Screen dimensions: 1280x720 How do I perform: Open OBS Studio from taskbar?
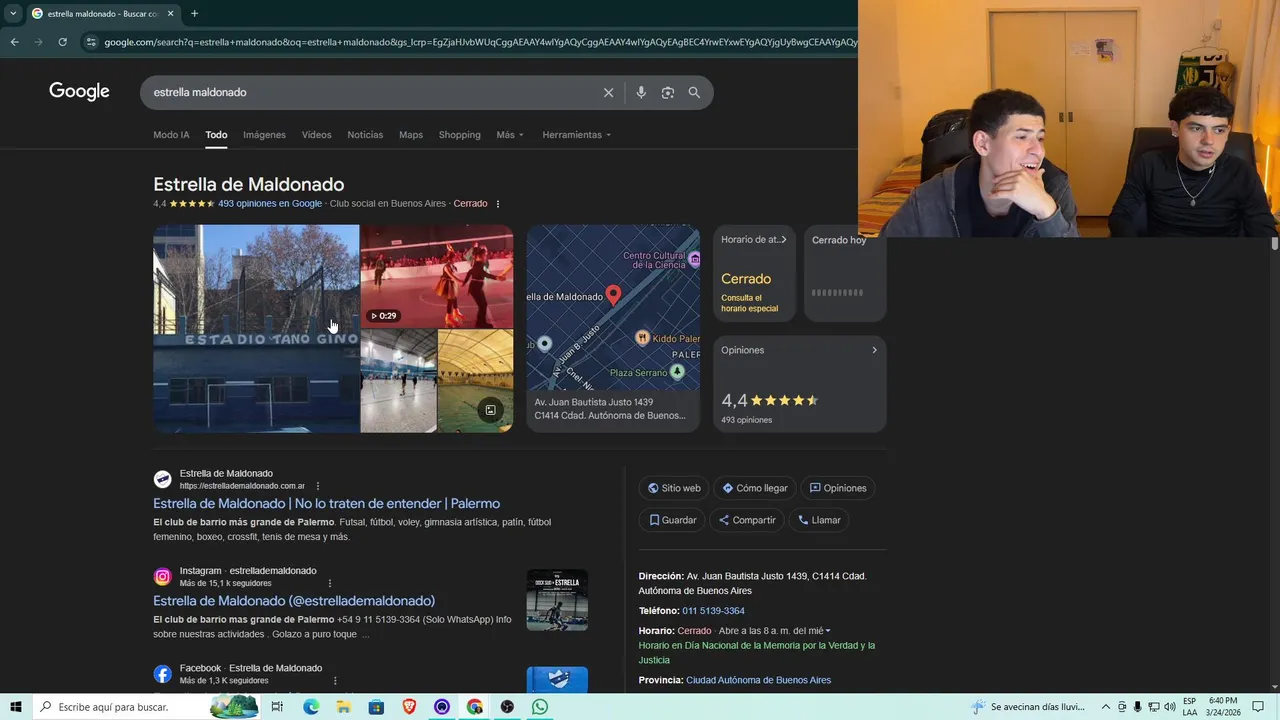click(507, 707)
